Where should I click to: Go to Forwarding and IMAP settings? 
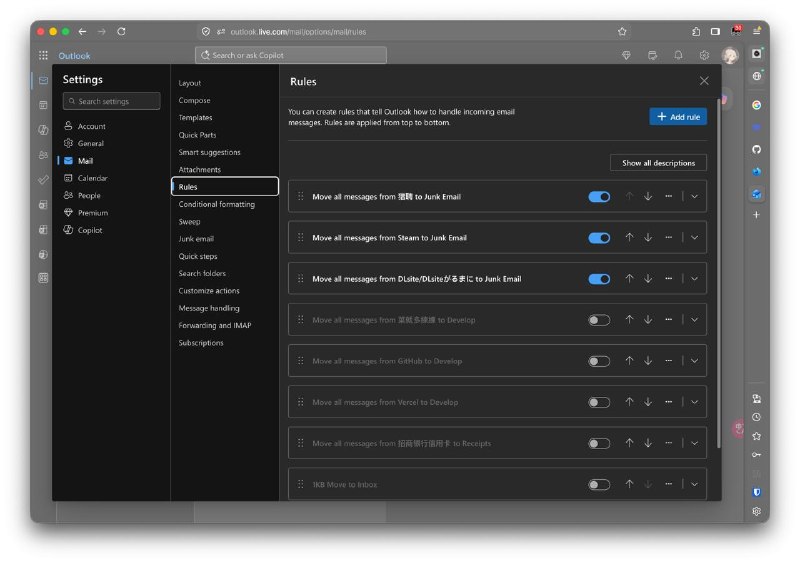coord(214,325)
